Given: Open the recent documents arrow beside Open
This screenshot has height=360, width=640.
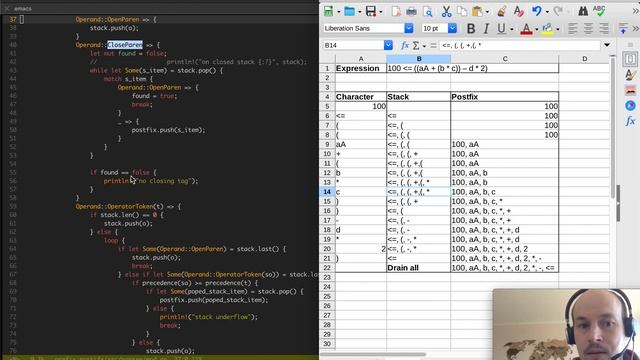Looking at the screenshot, I should click(x=360, y=12).
